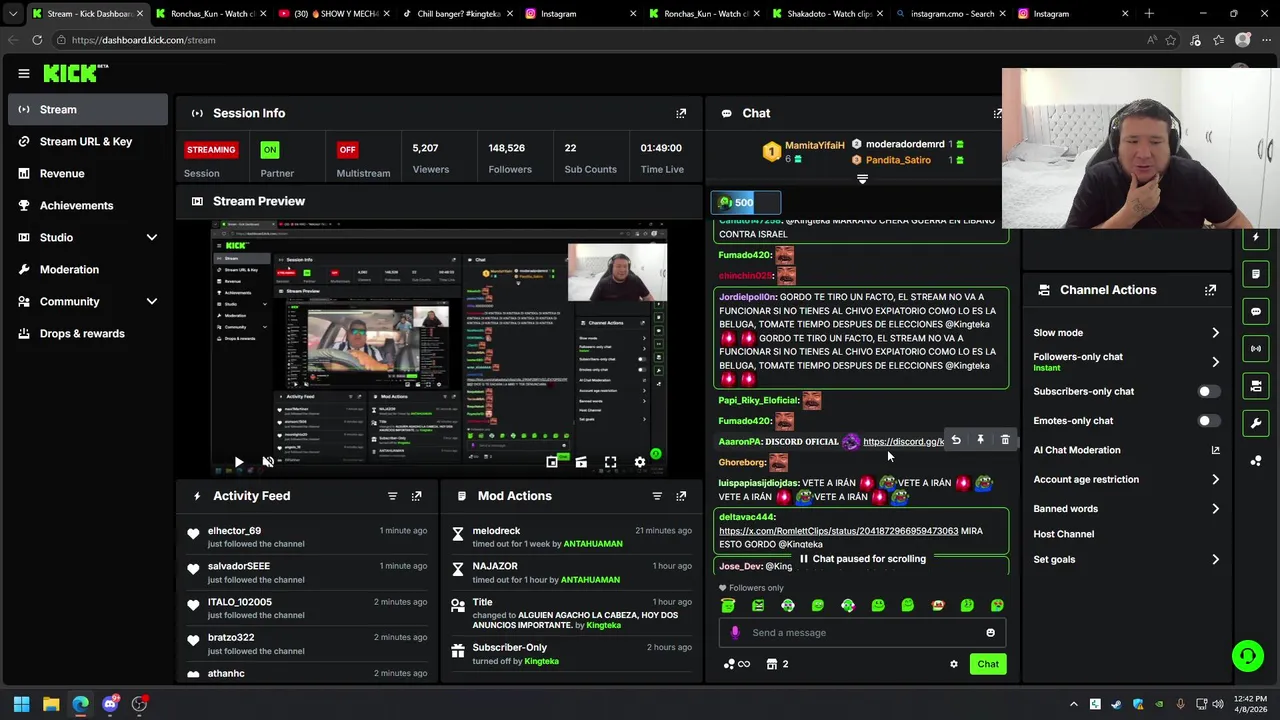This screenshot has width=1280, height=720.
Task: Add page to browser favorites star
Action: (x=1171, y=40)
